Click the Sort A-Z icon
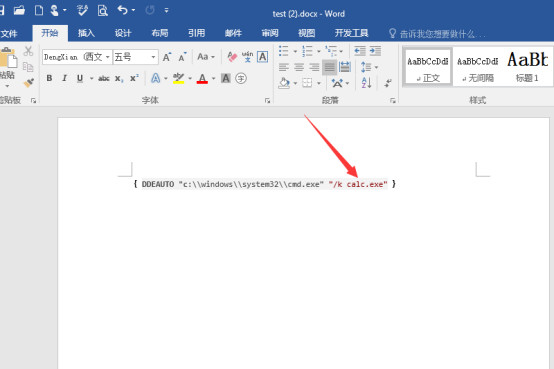Image resolution: width=554 pixels, height=369 pixels. coord(366,83)
